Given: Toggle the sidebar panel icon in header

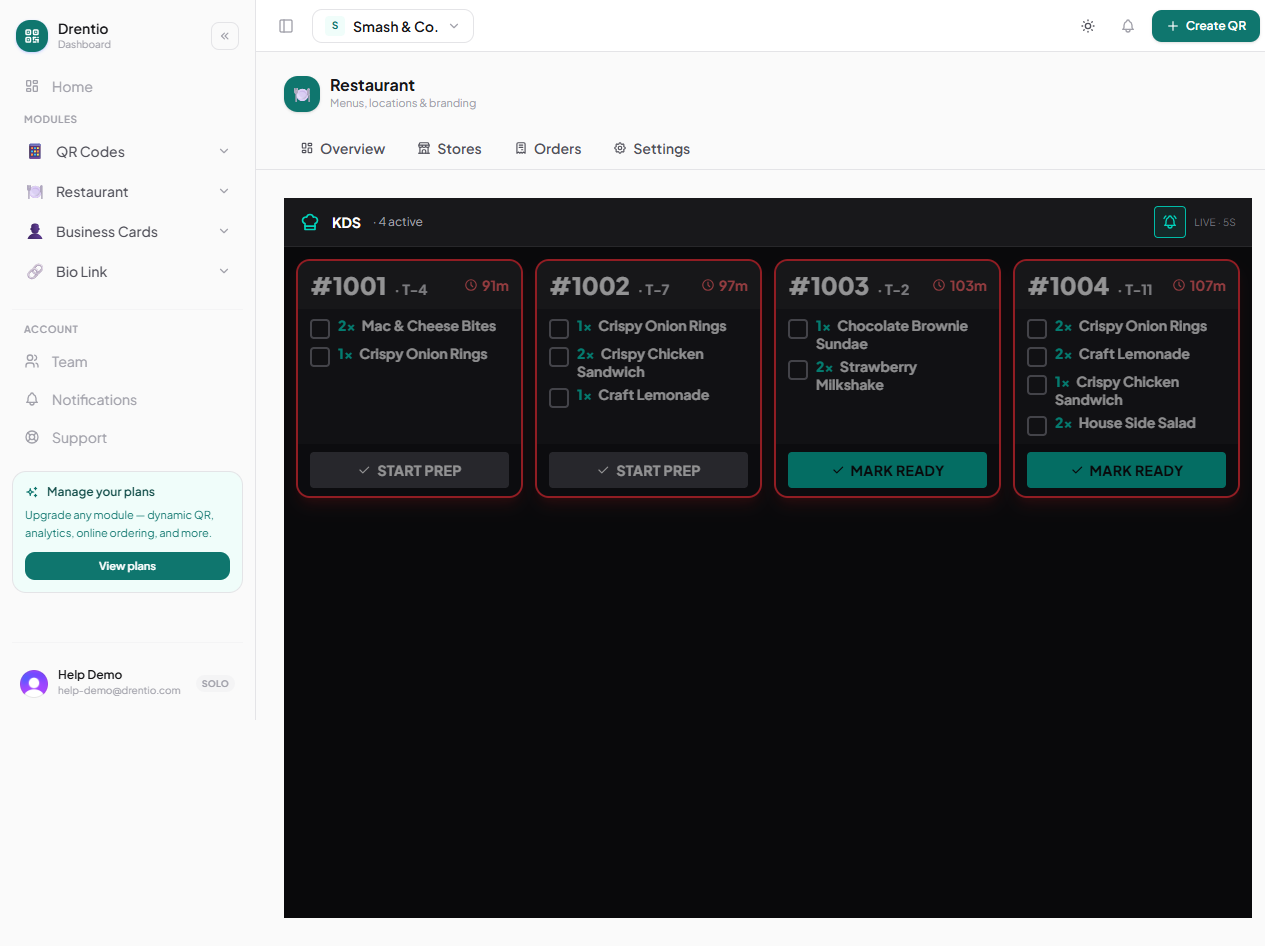Looking at the screenshot, I should (286, 26).
